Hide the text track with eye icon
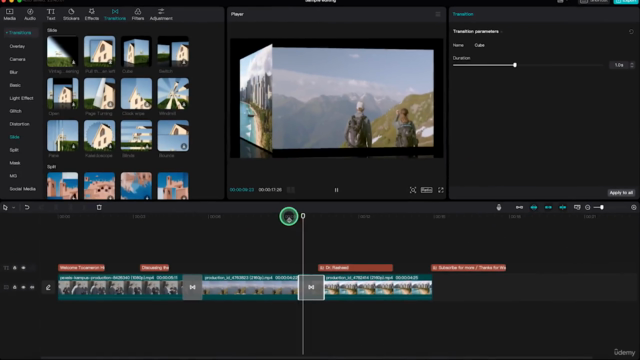This screenshot has width=640, height=360. click(23, 268)
